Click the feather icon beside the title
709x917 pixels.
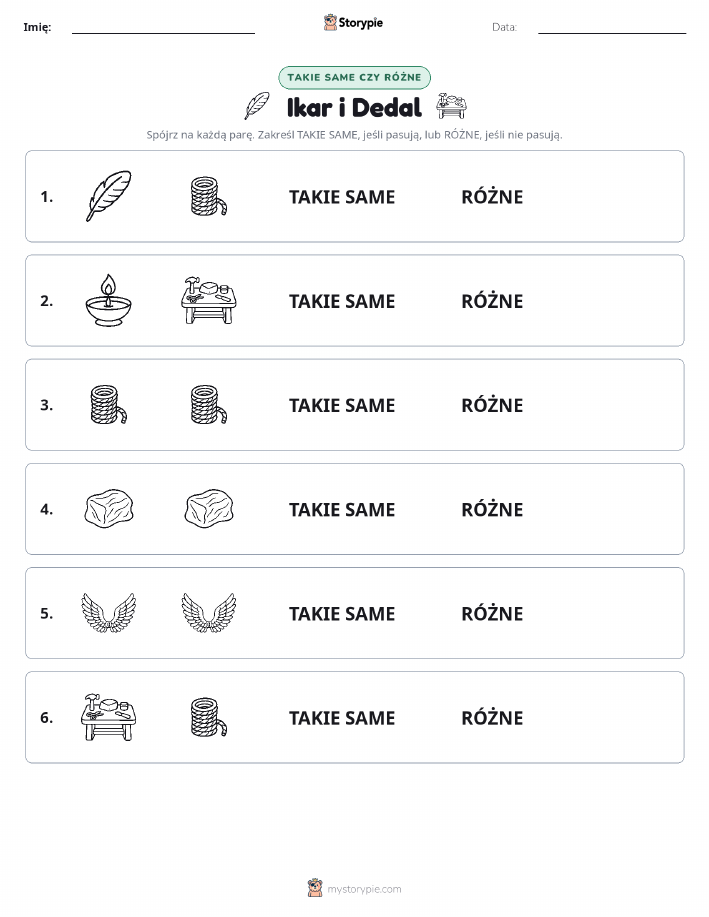click(x=257, y=106)
